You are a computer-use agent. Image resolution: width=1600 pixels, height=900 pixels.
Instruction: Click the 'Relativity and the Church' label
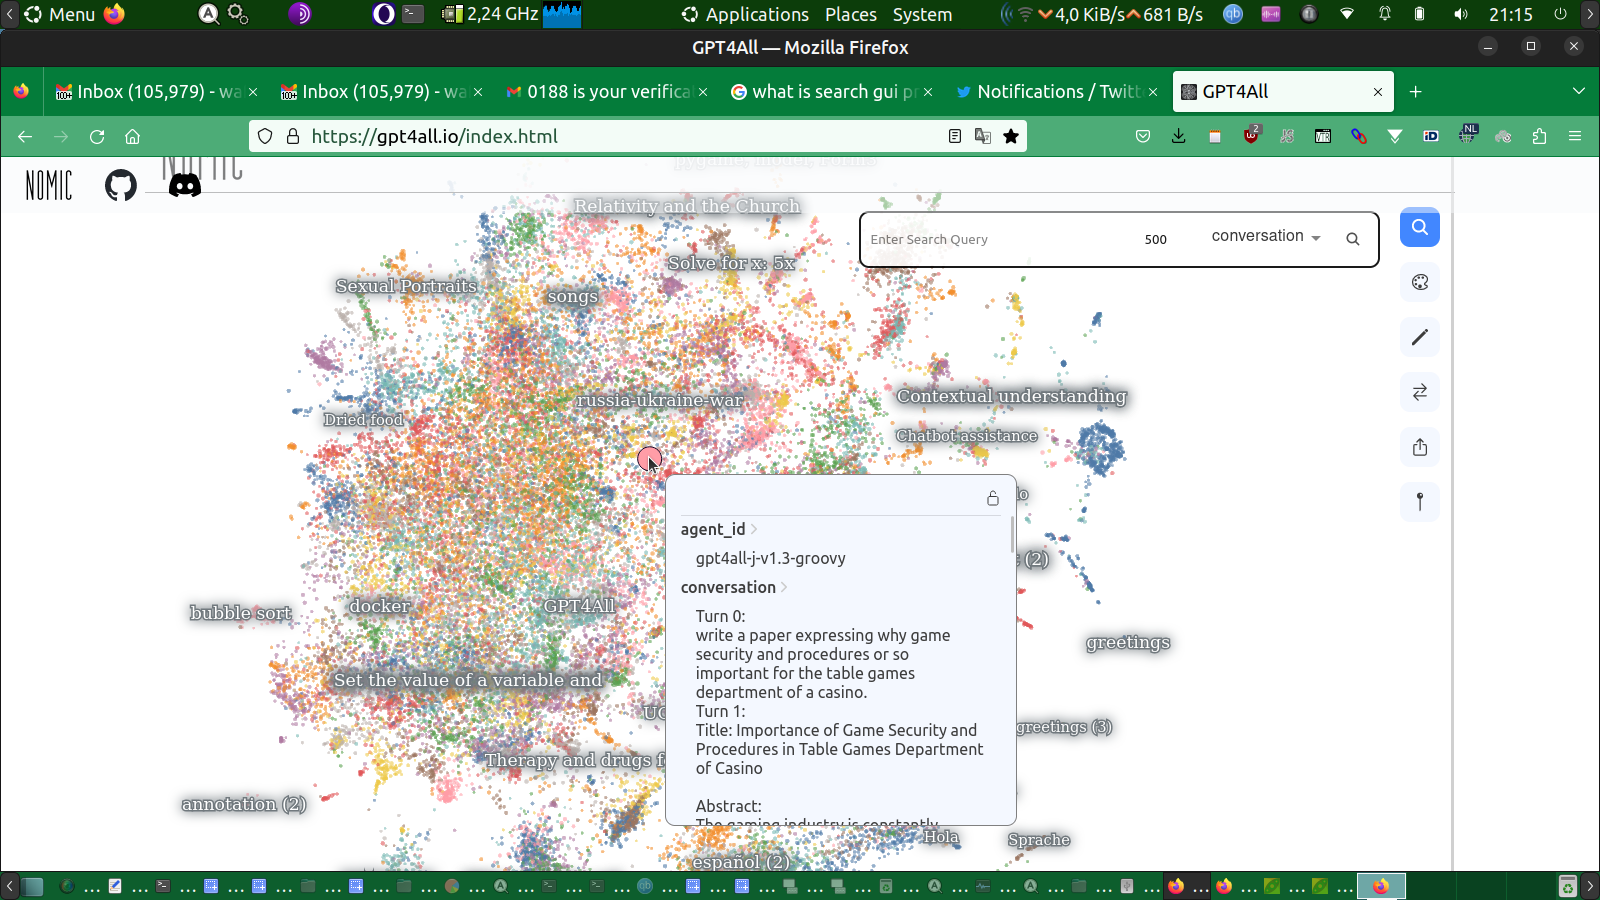point(687,206)
